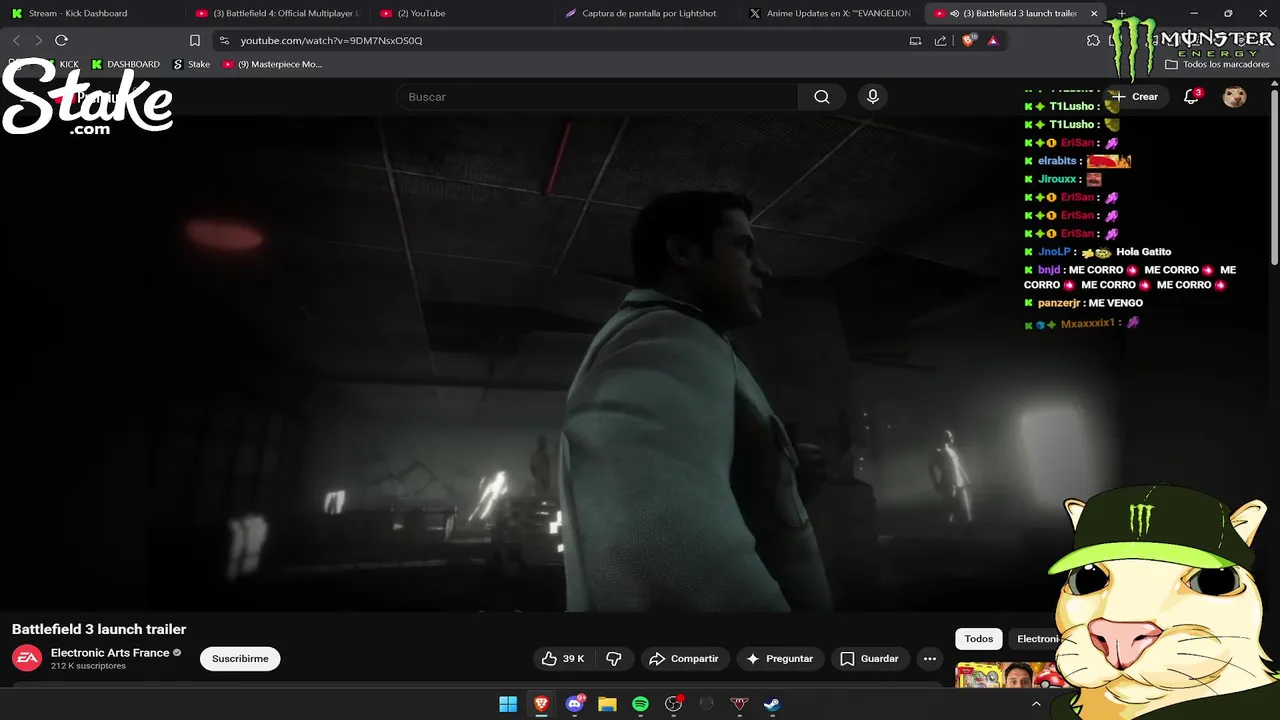Click the Preguntar button

coord(779,659)
